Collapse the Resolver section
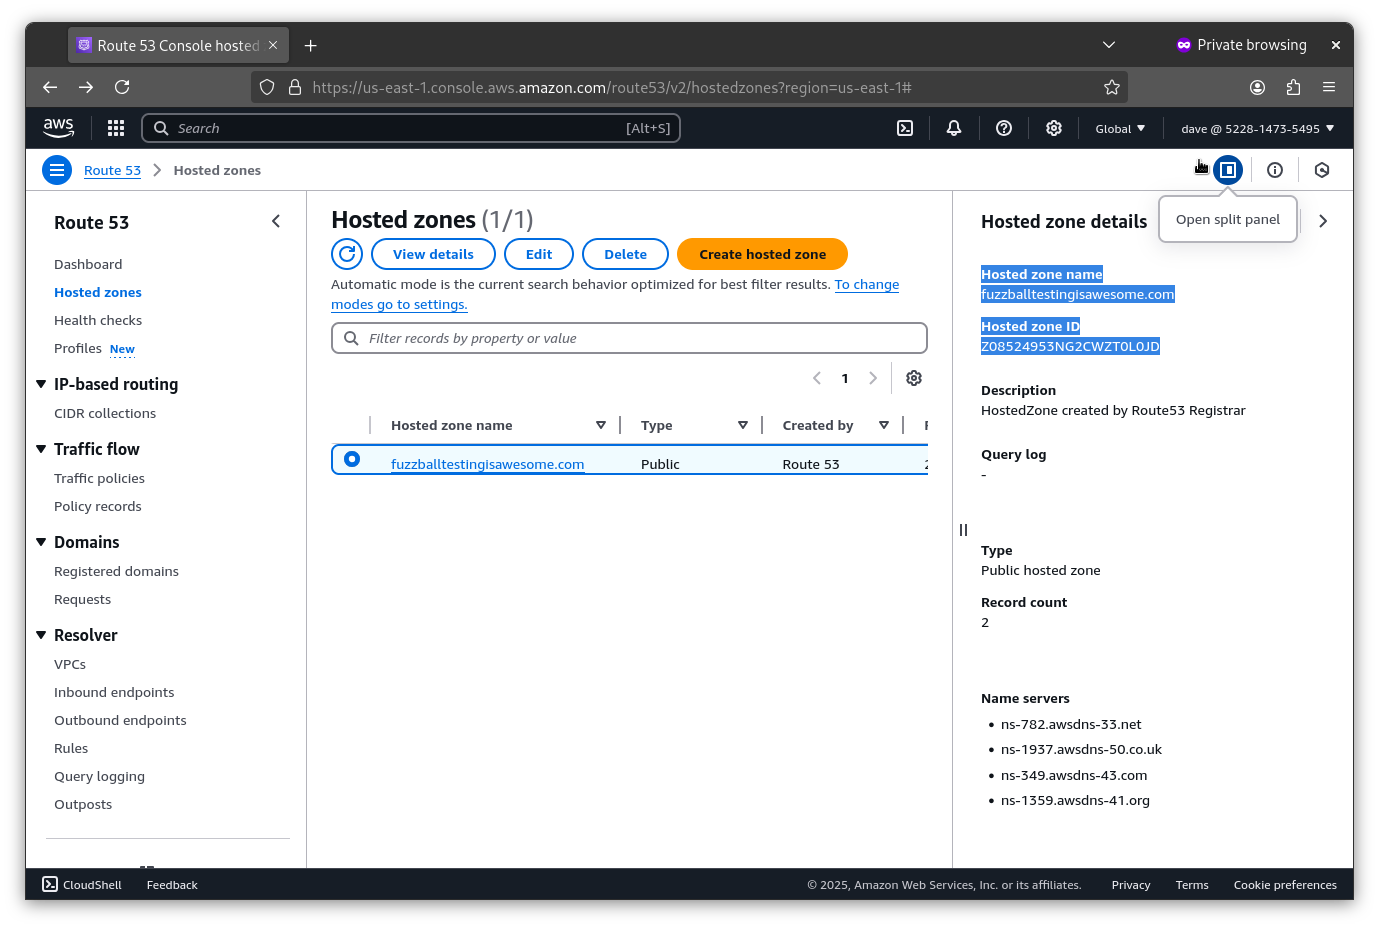The width and height of the screenshot is (1379, 928). [x=41, y=635]
